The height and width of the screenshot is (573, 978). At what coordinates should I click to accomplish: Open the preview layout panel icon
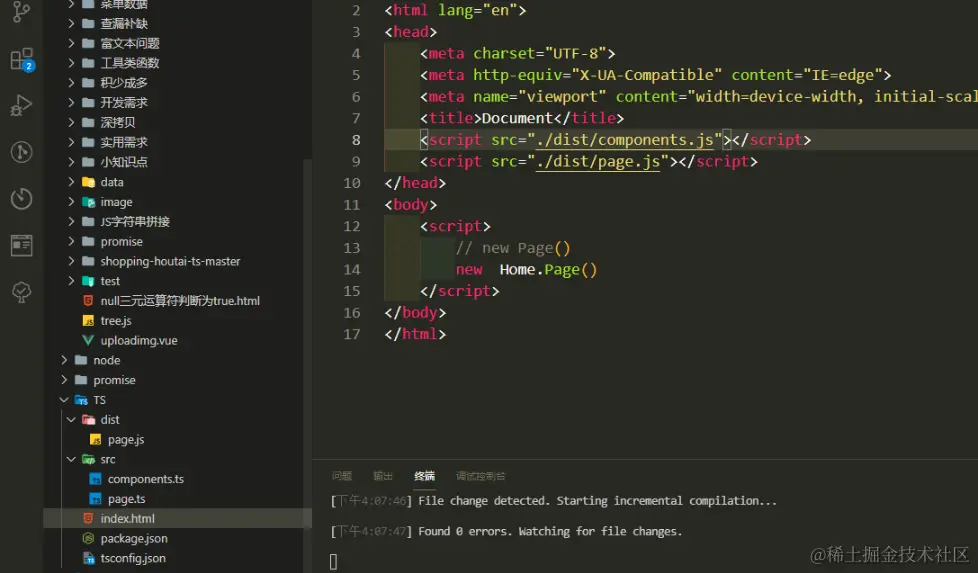pos(21,245)
